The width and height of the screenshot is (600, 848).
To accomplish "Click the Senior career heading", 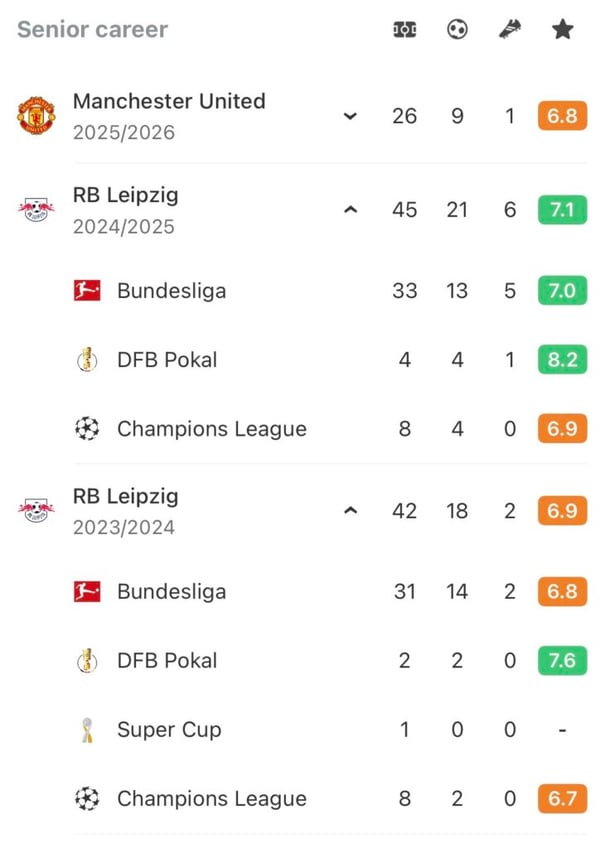I will [91, 29].
